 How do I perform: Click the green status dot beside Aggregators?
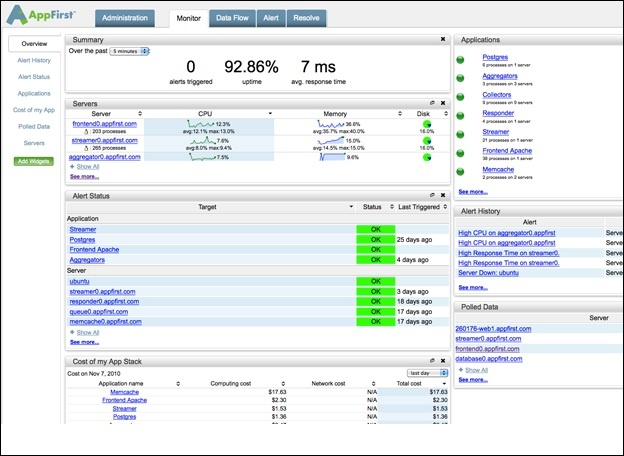pyautogui.click(x=460, y=78)
